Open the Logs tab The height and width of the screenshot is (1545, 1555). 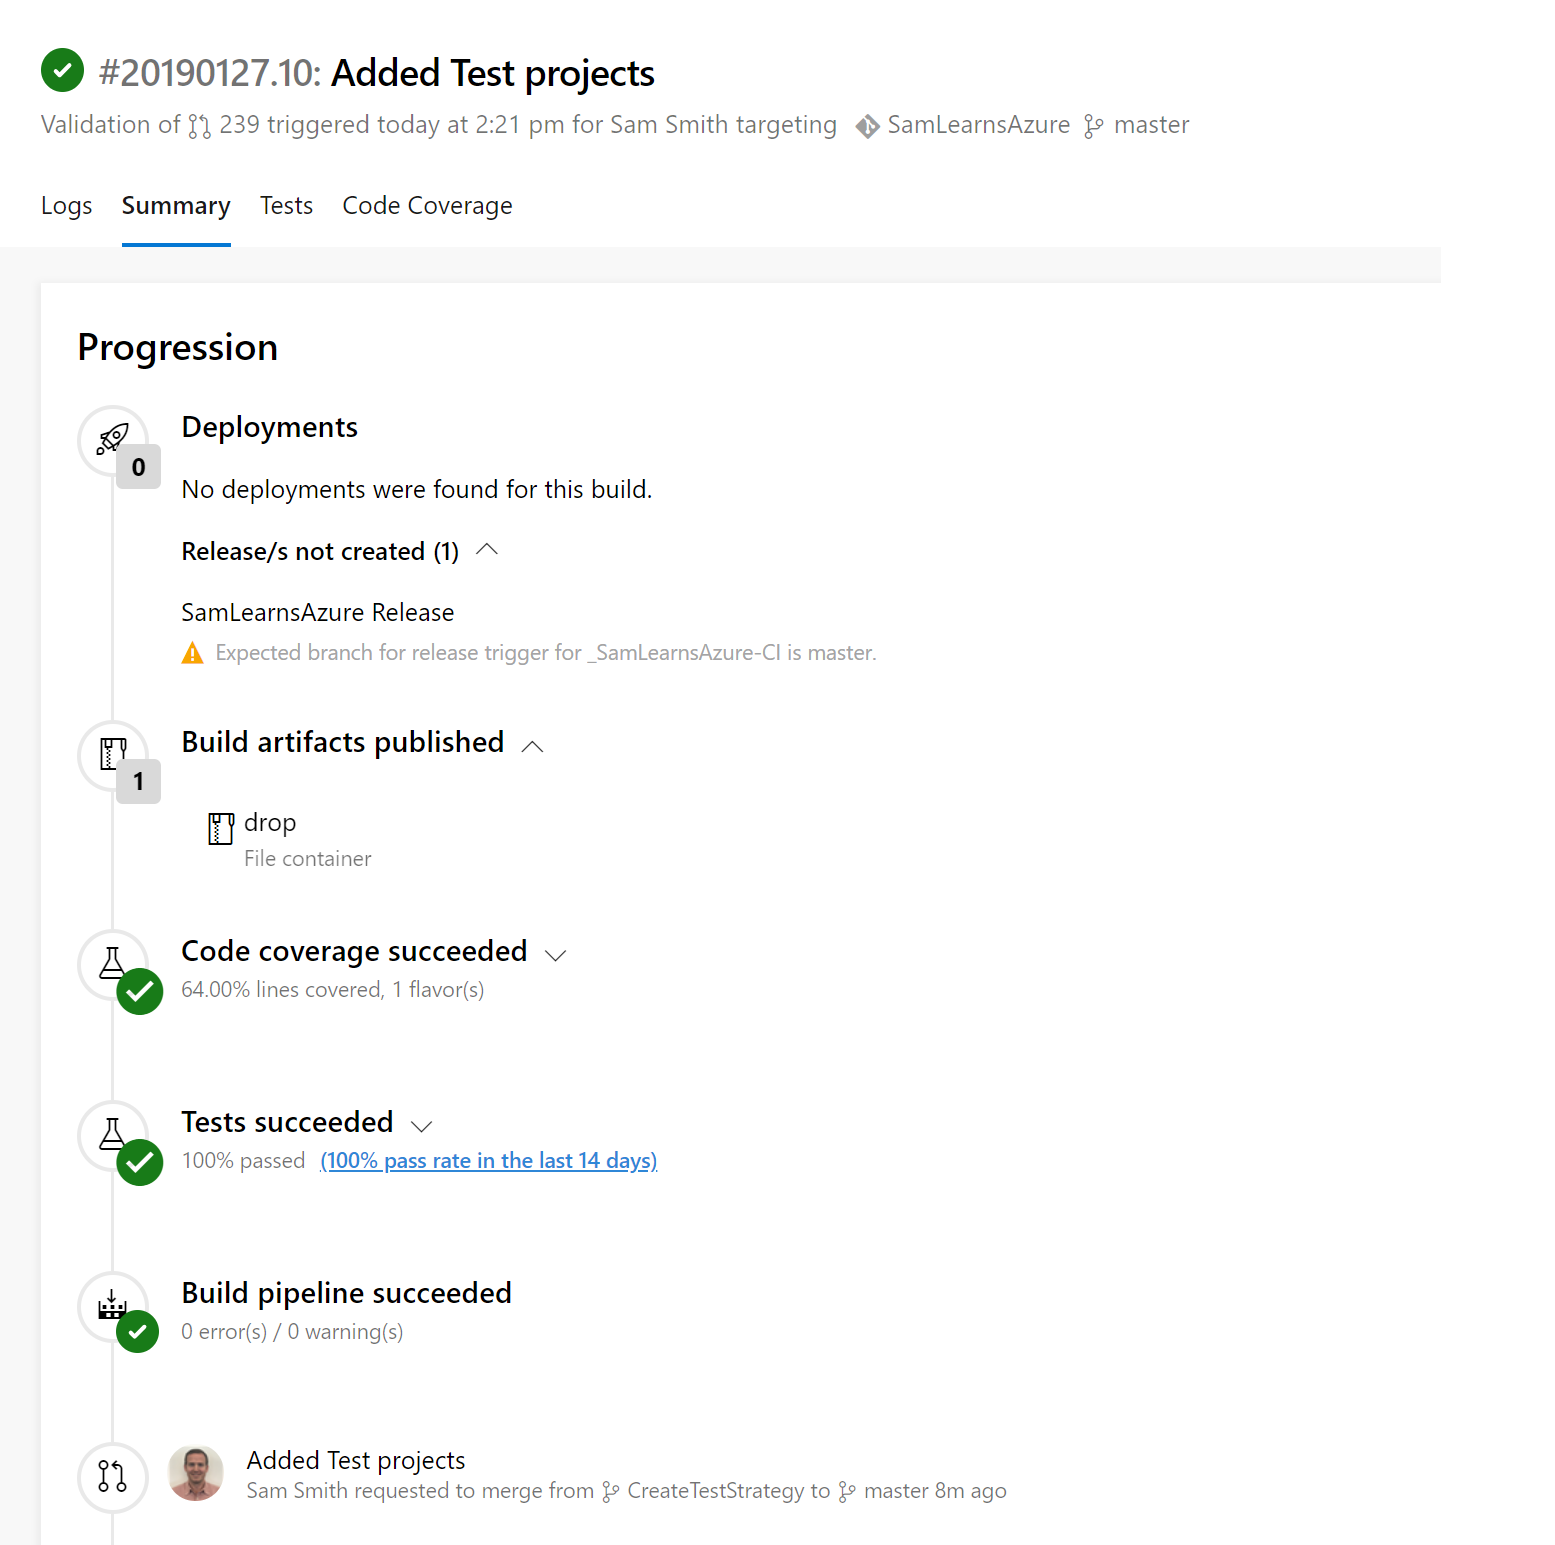click(x=66, y=206)
